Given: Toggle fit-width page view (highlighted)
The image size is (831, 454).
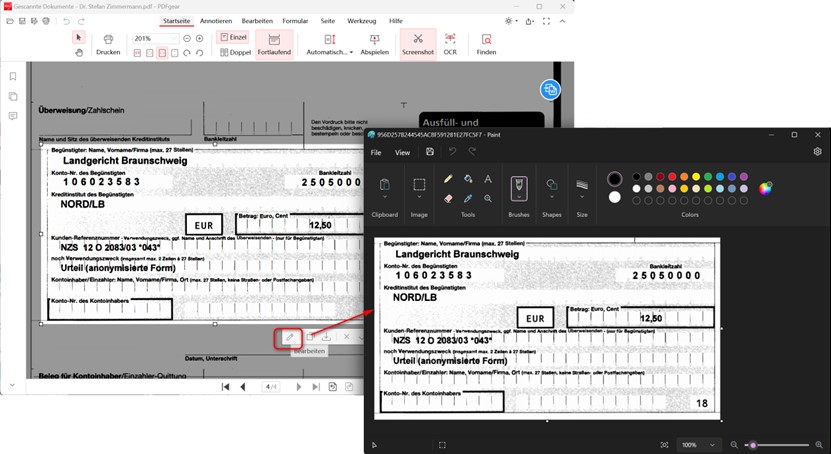Looking at the screenshot, I should point(162,53).
